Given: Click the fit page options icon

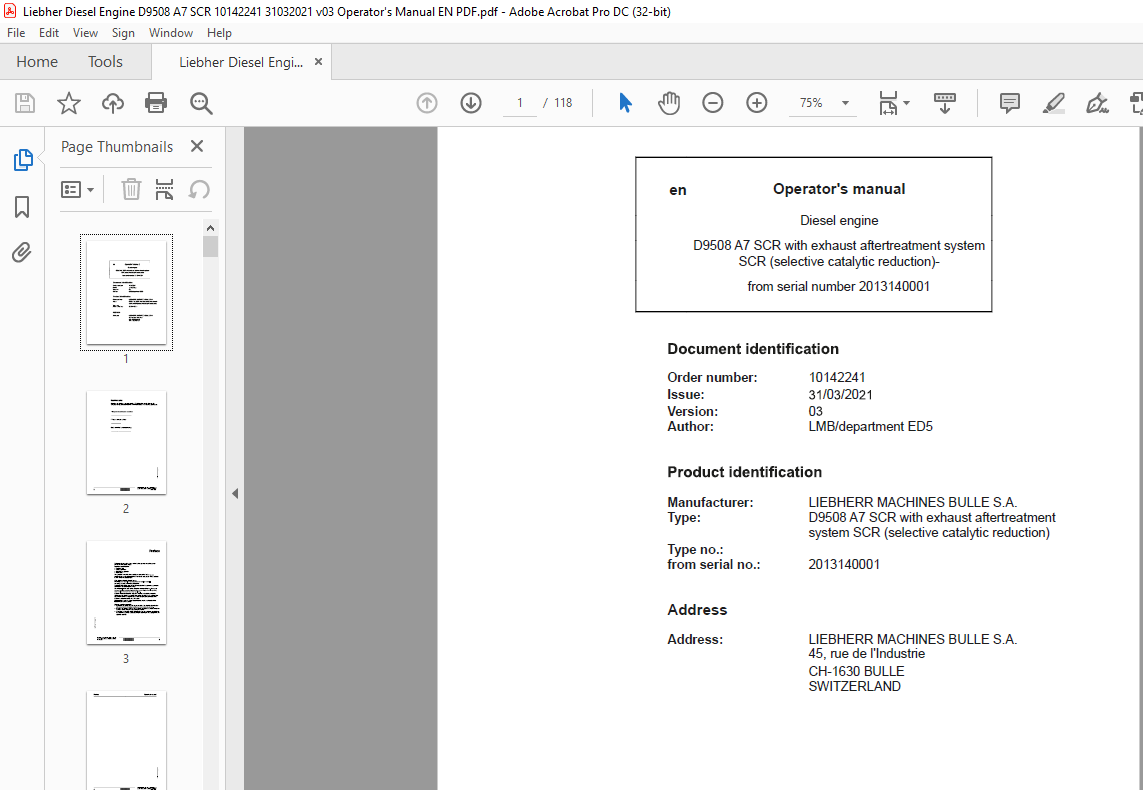Looking at the screenshot, I should (x=888, y=103).
